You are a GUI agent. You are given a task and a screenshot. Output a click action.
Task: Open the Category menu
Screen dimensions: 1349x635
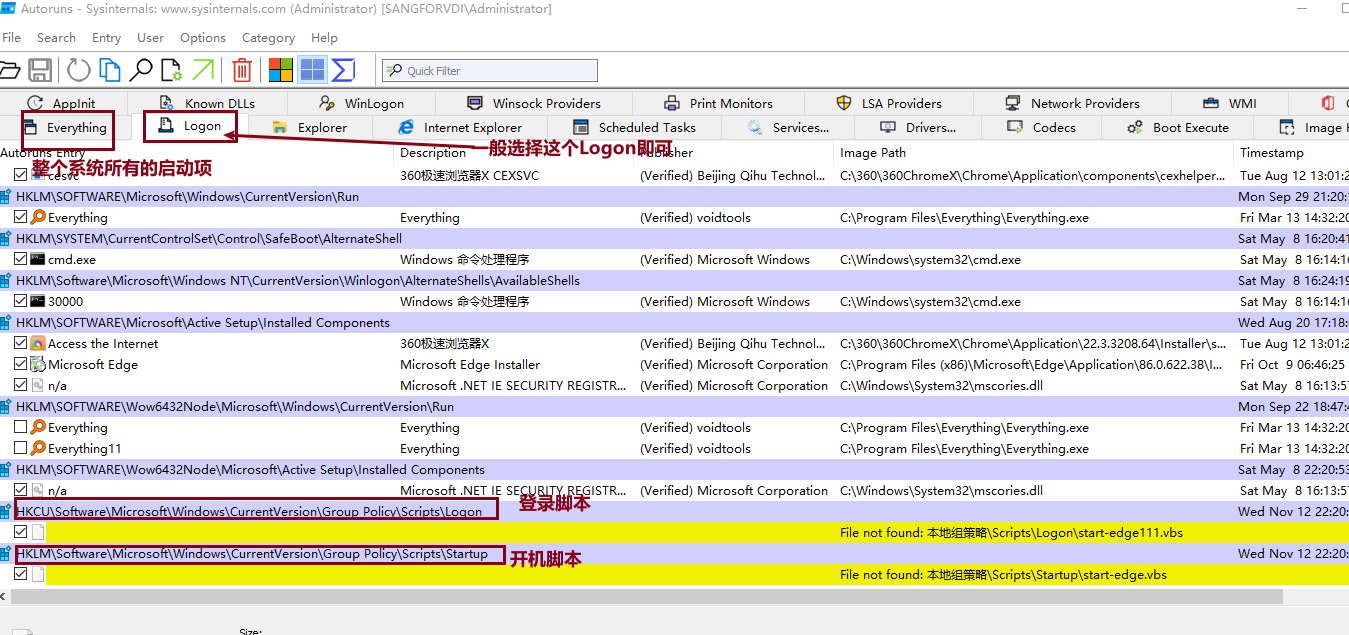pos(268,38)
